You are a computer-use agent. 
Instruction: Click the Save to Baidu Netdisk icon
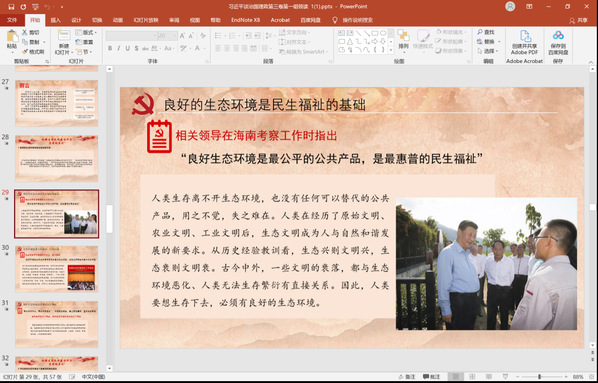coord(558,35)
